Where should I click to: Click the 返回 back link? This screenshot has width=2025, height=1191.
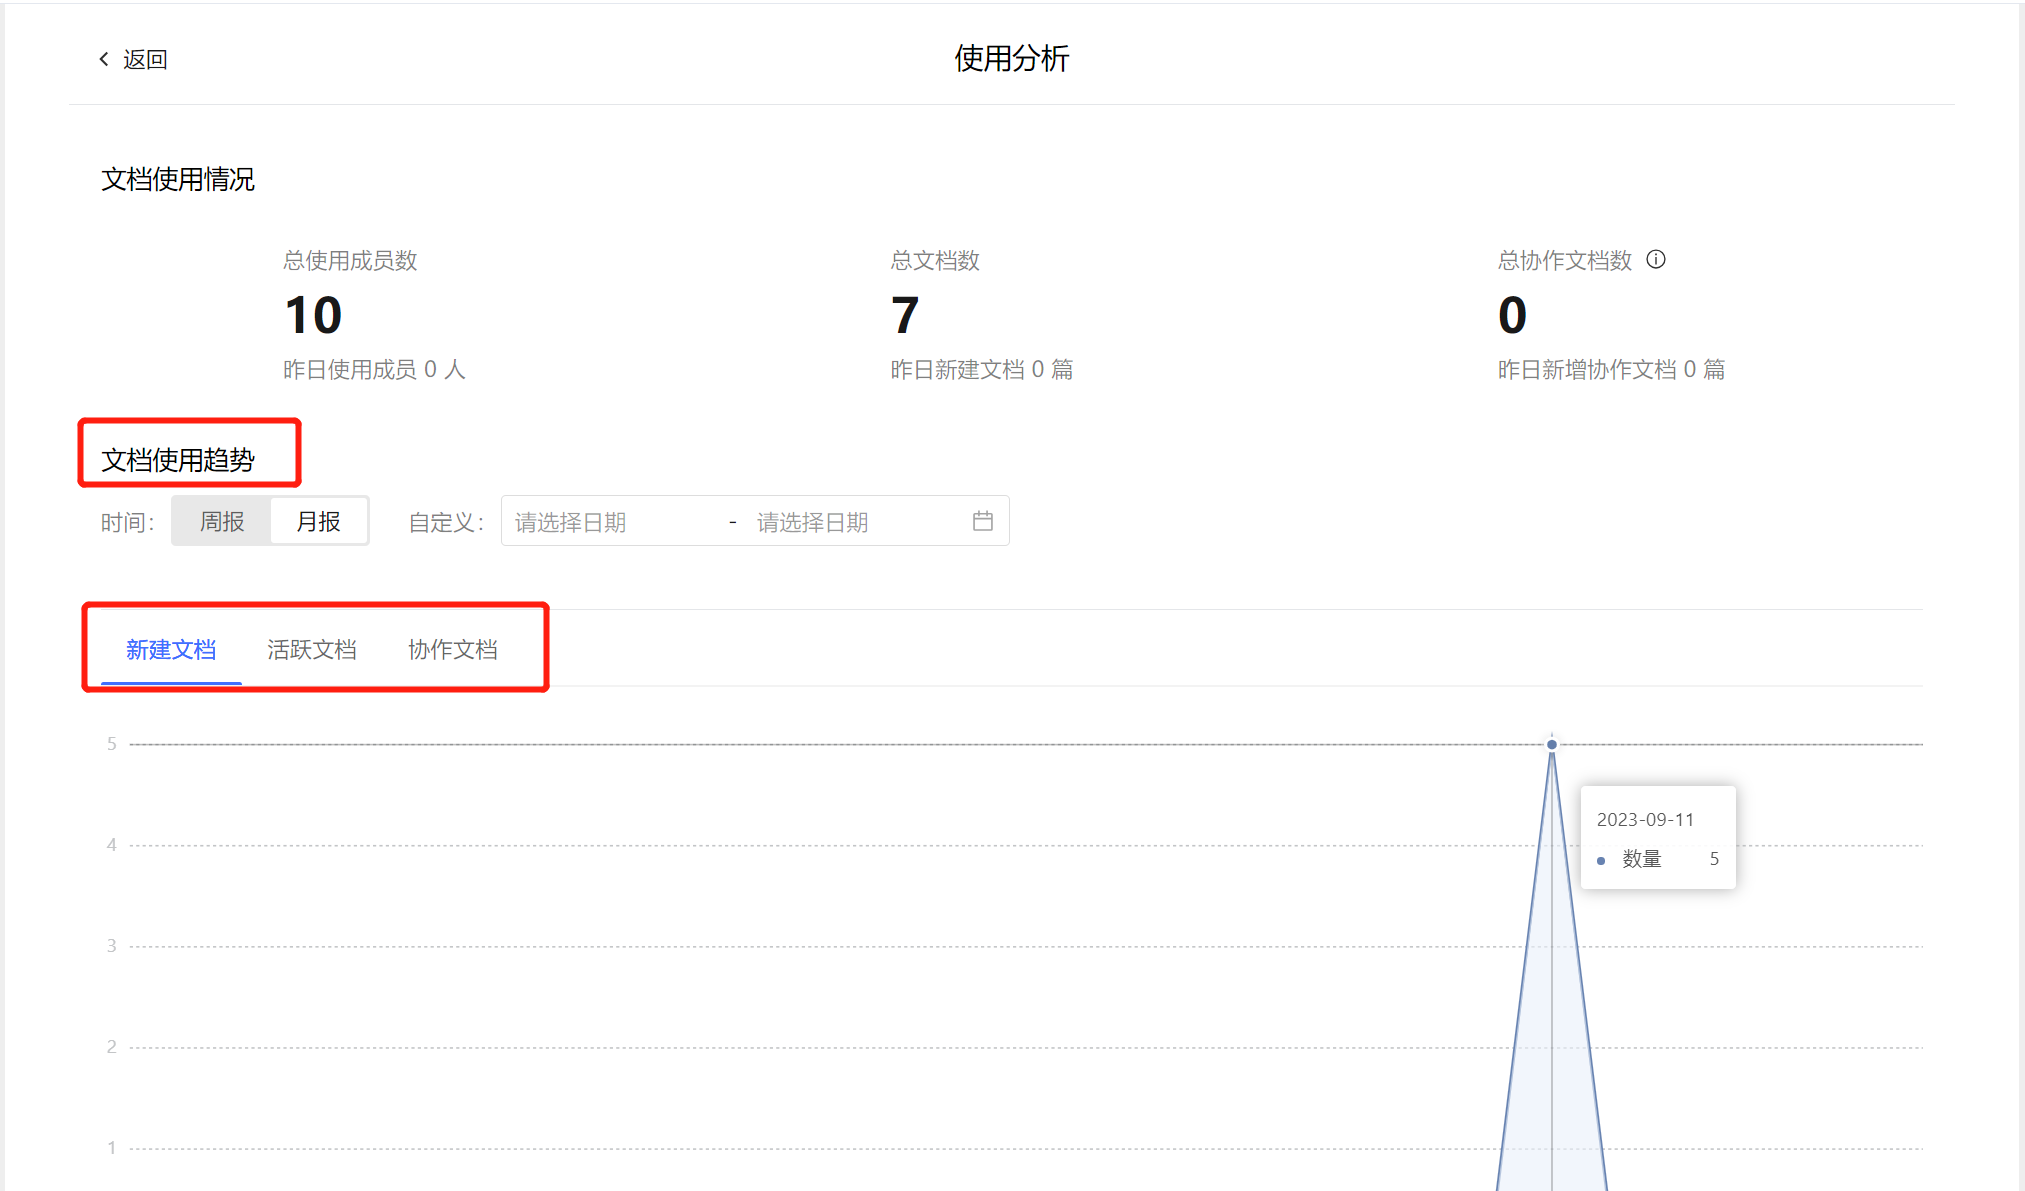pos(145,60)
